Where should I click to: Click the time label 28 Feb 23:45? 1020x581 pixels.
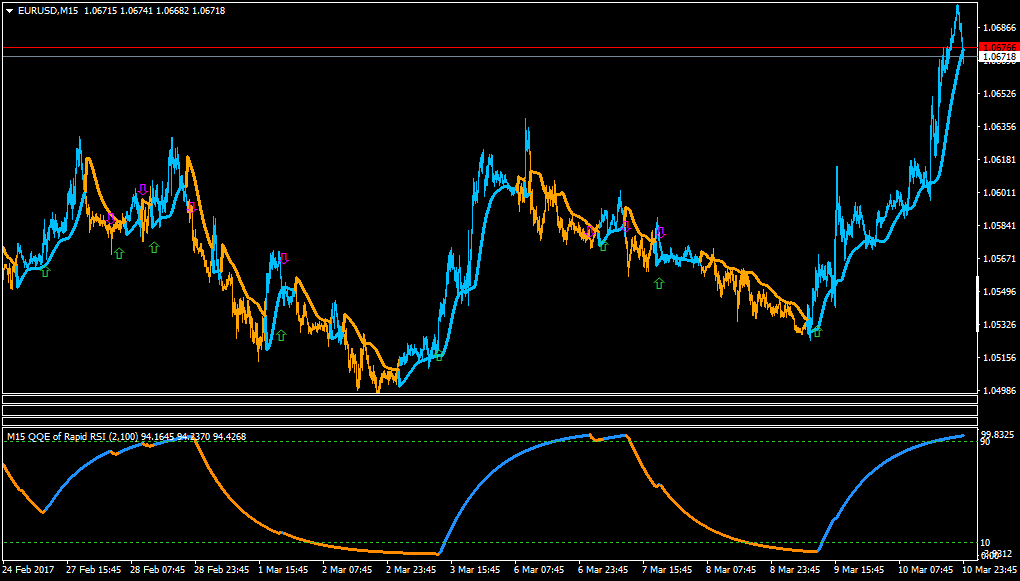222,570
